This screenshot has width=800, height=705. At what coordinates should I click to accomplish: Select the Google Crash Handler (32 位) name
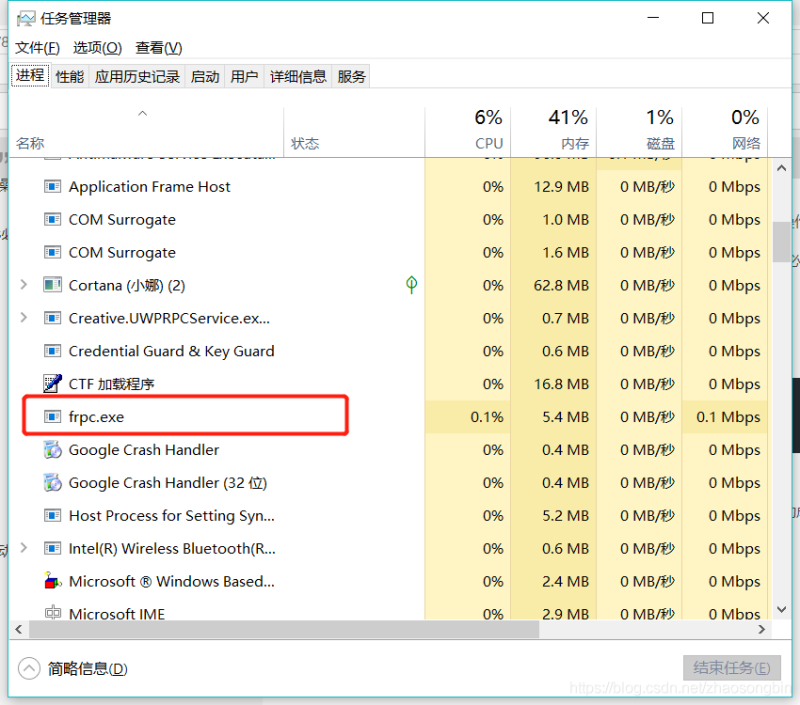tap(168, 483)
